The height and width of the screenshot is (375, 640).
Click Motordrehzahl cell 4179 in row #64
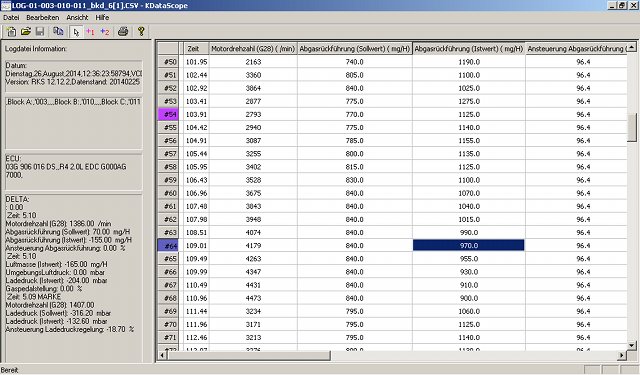253,246
